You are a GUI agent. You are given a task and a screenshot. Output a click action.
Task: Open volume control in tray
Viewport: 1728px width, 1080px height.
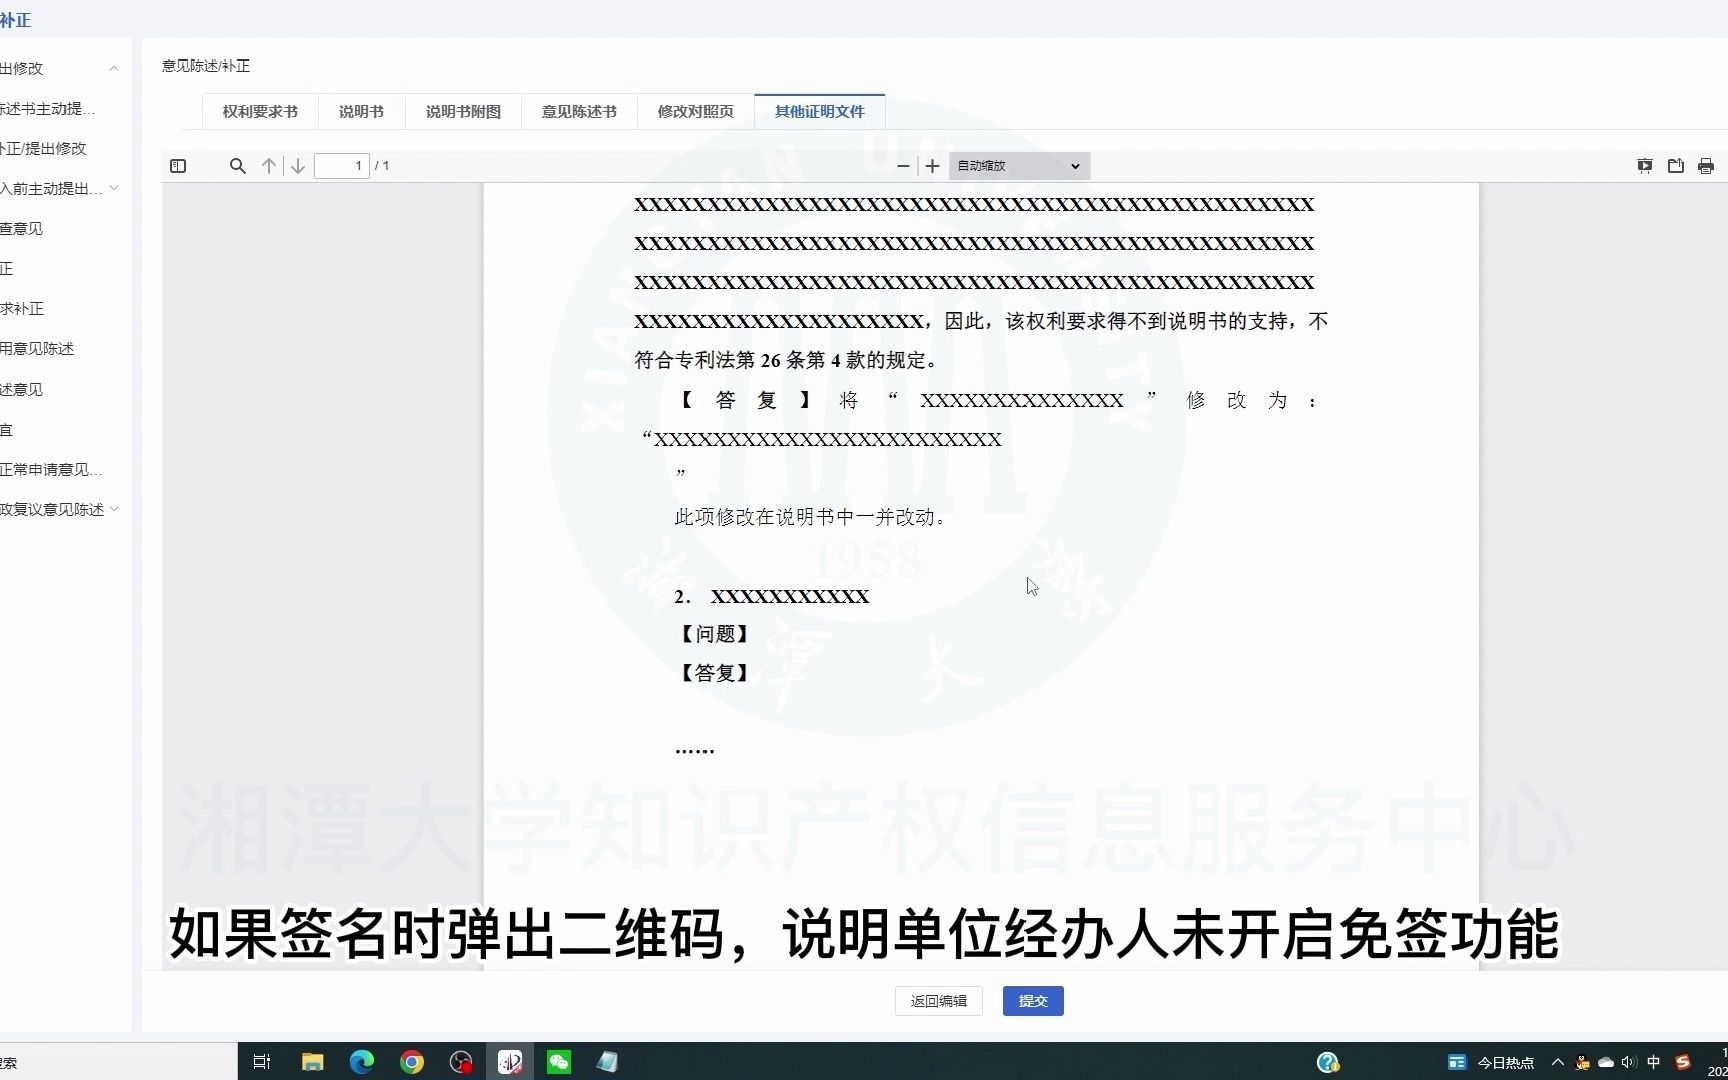(x=1629, y=1062)
